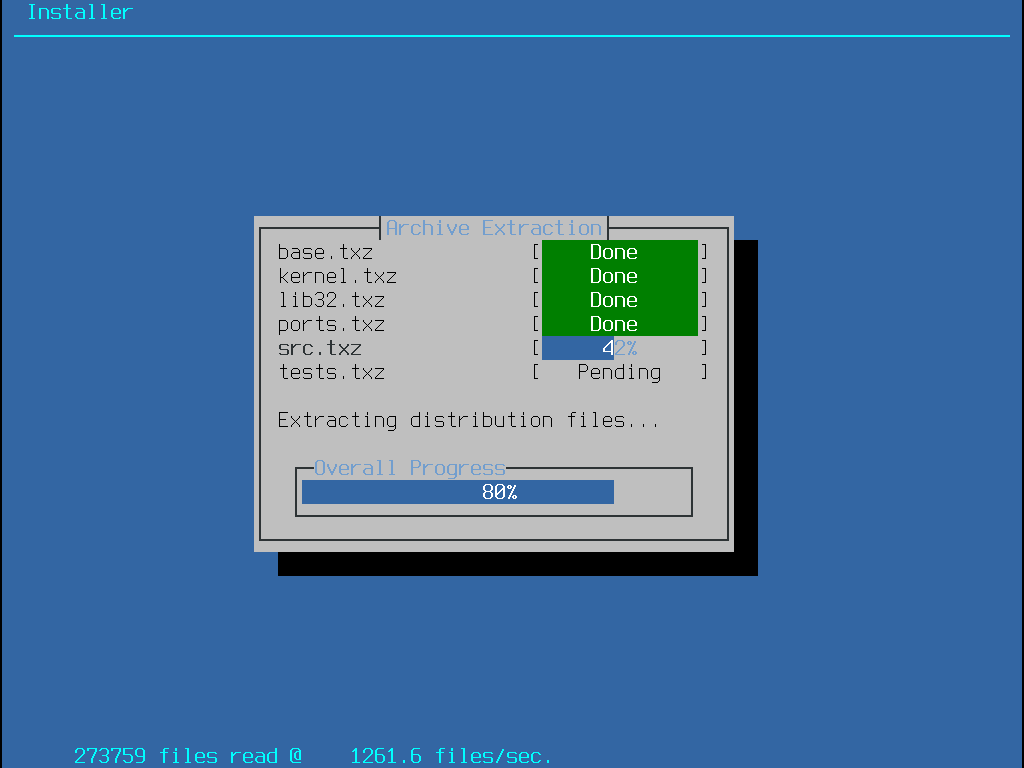Click the ports.txz Done status marker
Viewport: 1024px width, 768px height.
point(613,324)
